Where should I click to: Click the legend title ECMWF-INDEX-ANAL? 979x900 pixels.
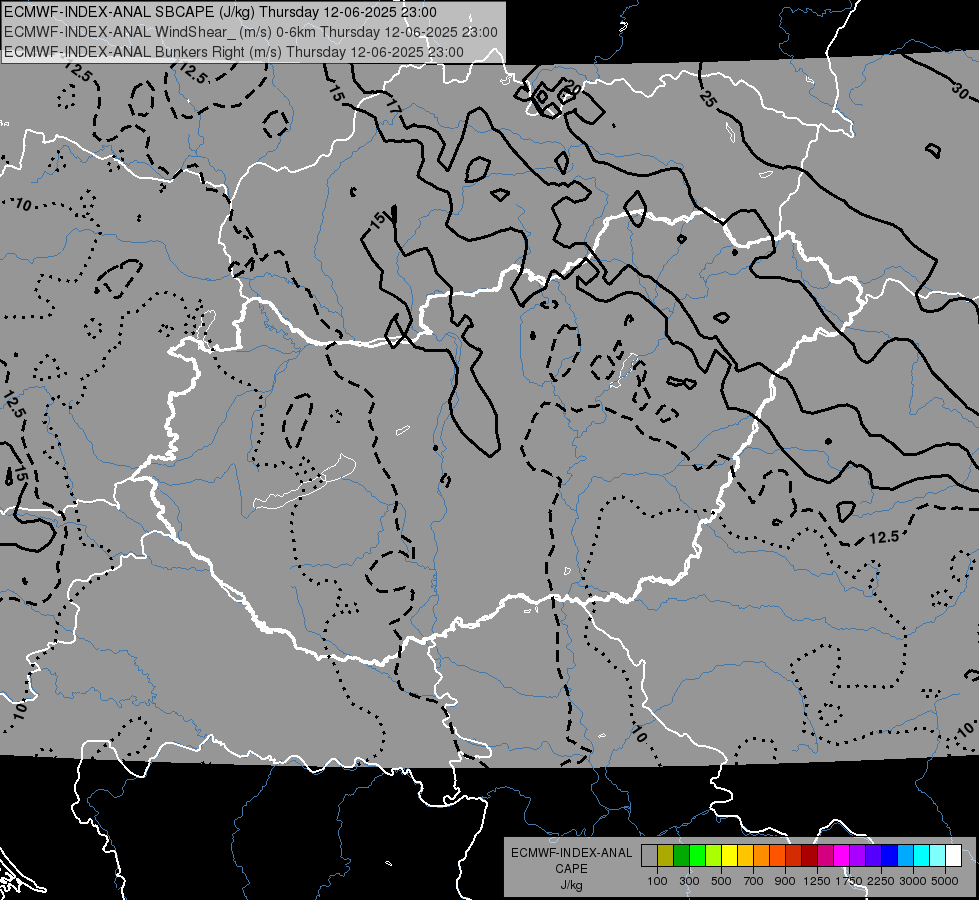click(x=571, y=853)
